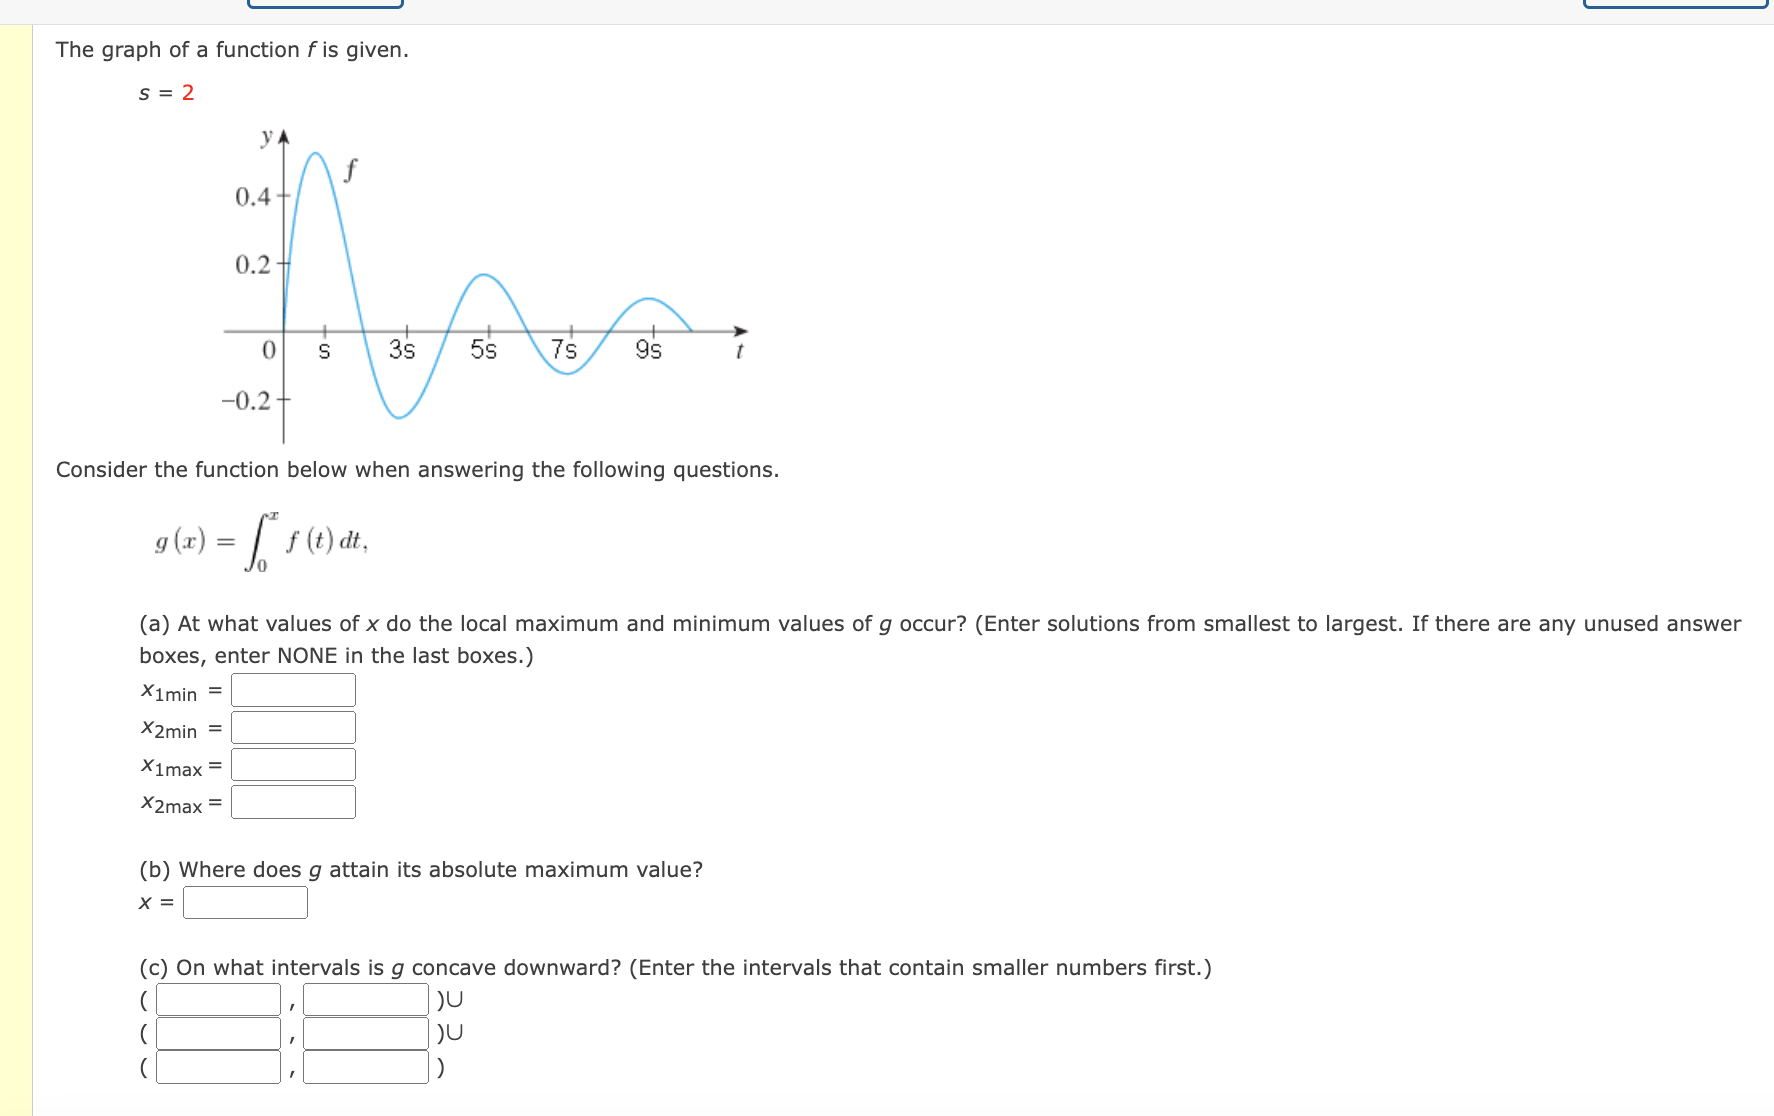This screenshot has height=1116, width=1774.
Task: Click the second interval's left box in part (c)
Action: [x=219, y=1032]
